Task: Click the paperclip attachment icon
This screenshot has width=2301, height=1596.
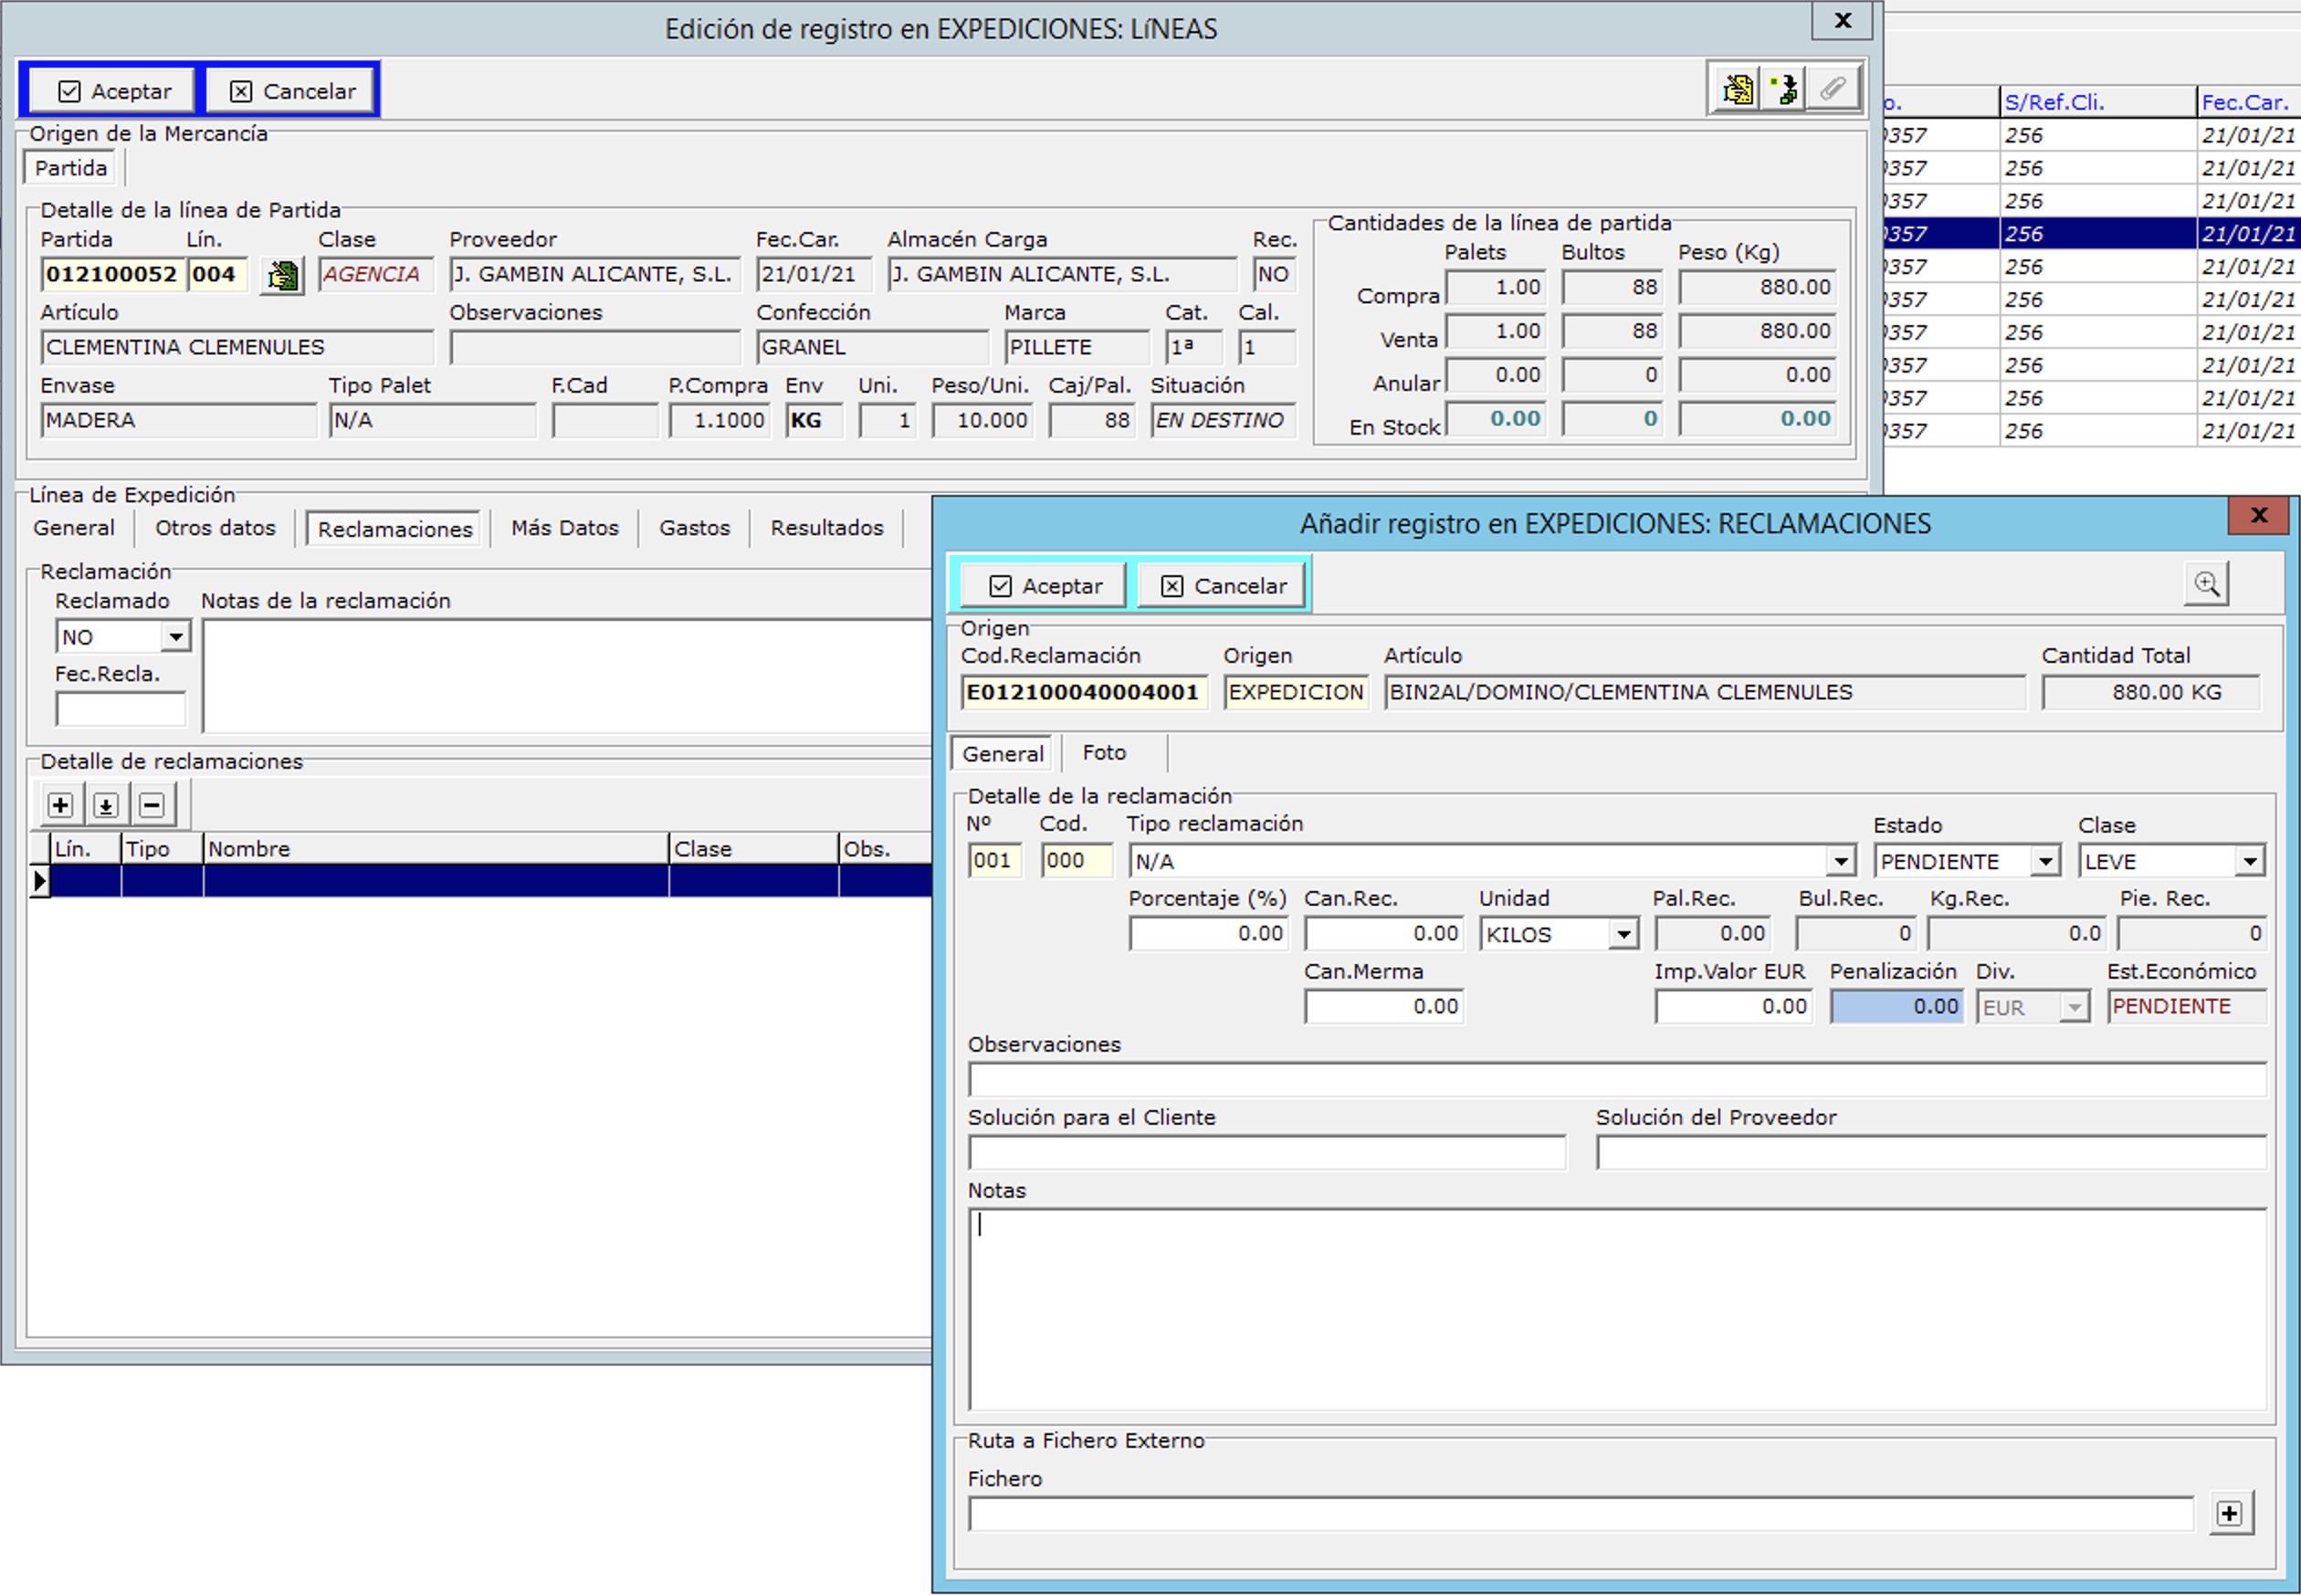Action: click(x=1833, y=90)
